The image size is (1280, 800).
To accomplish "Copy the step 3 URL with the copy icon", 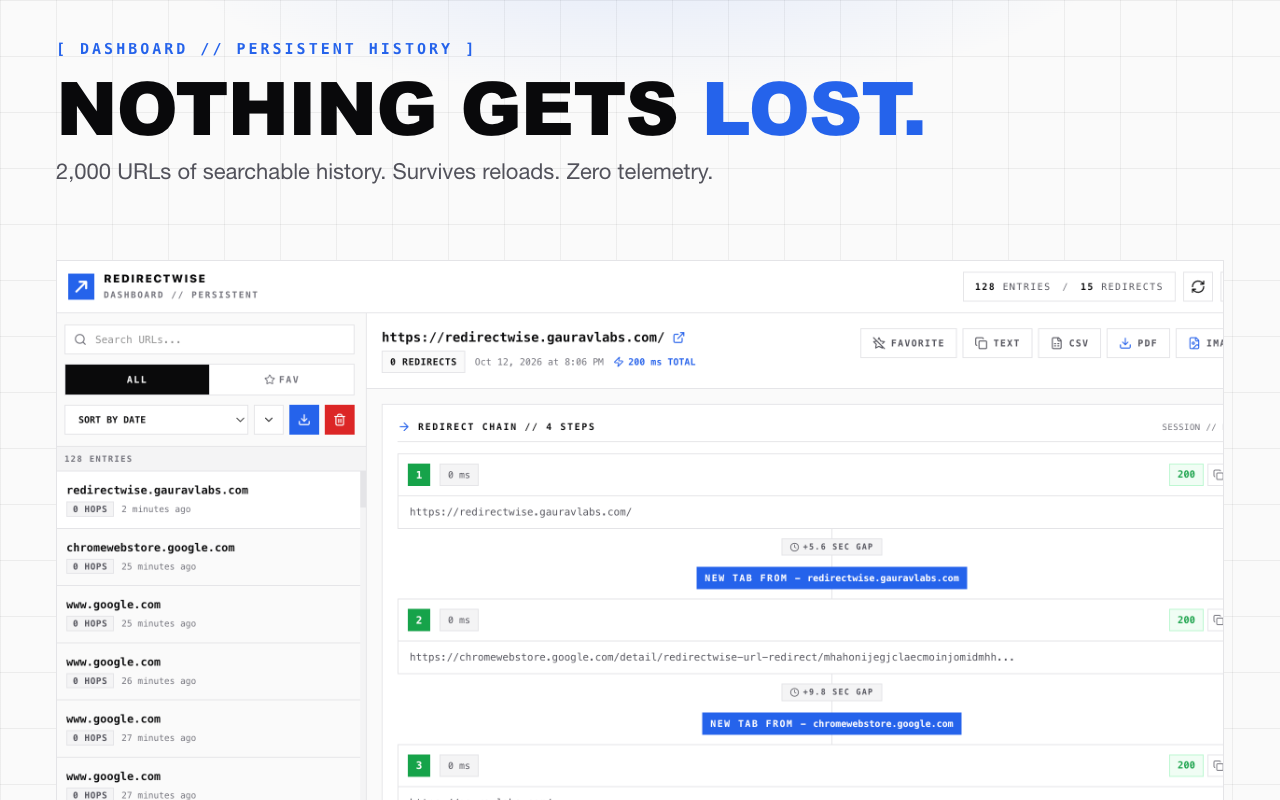I will pyautogui.click(x=1217, y=766).
